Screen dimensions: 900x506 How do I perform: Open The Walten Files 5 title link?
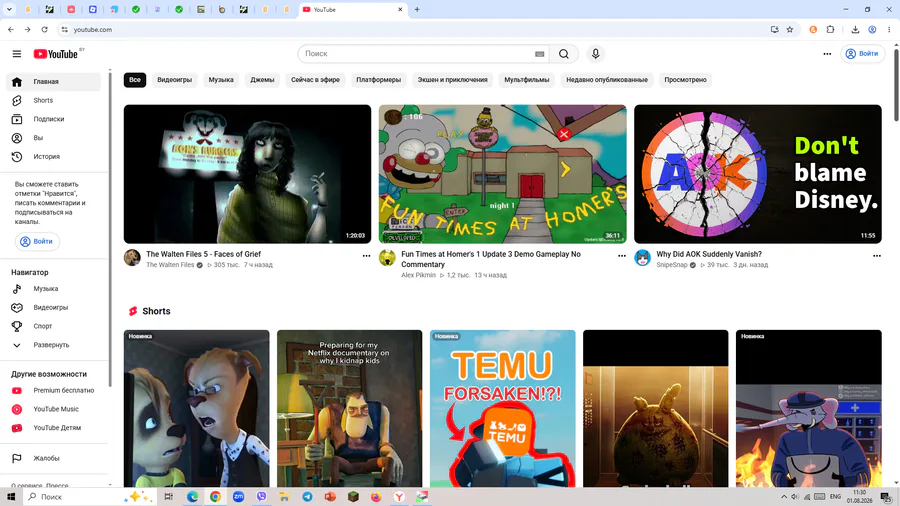click(x=203, y=254)
